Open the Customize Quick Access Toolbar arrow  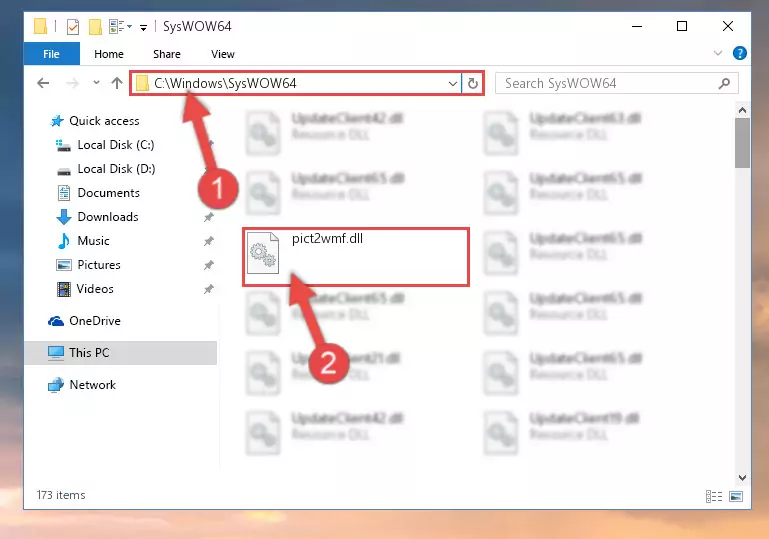[143, 27]
